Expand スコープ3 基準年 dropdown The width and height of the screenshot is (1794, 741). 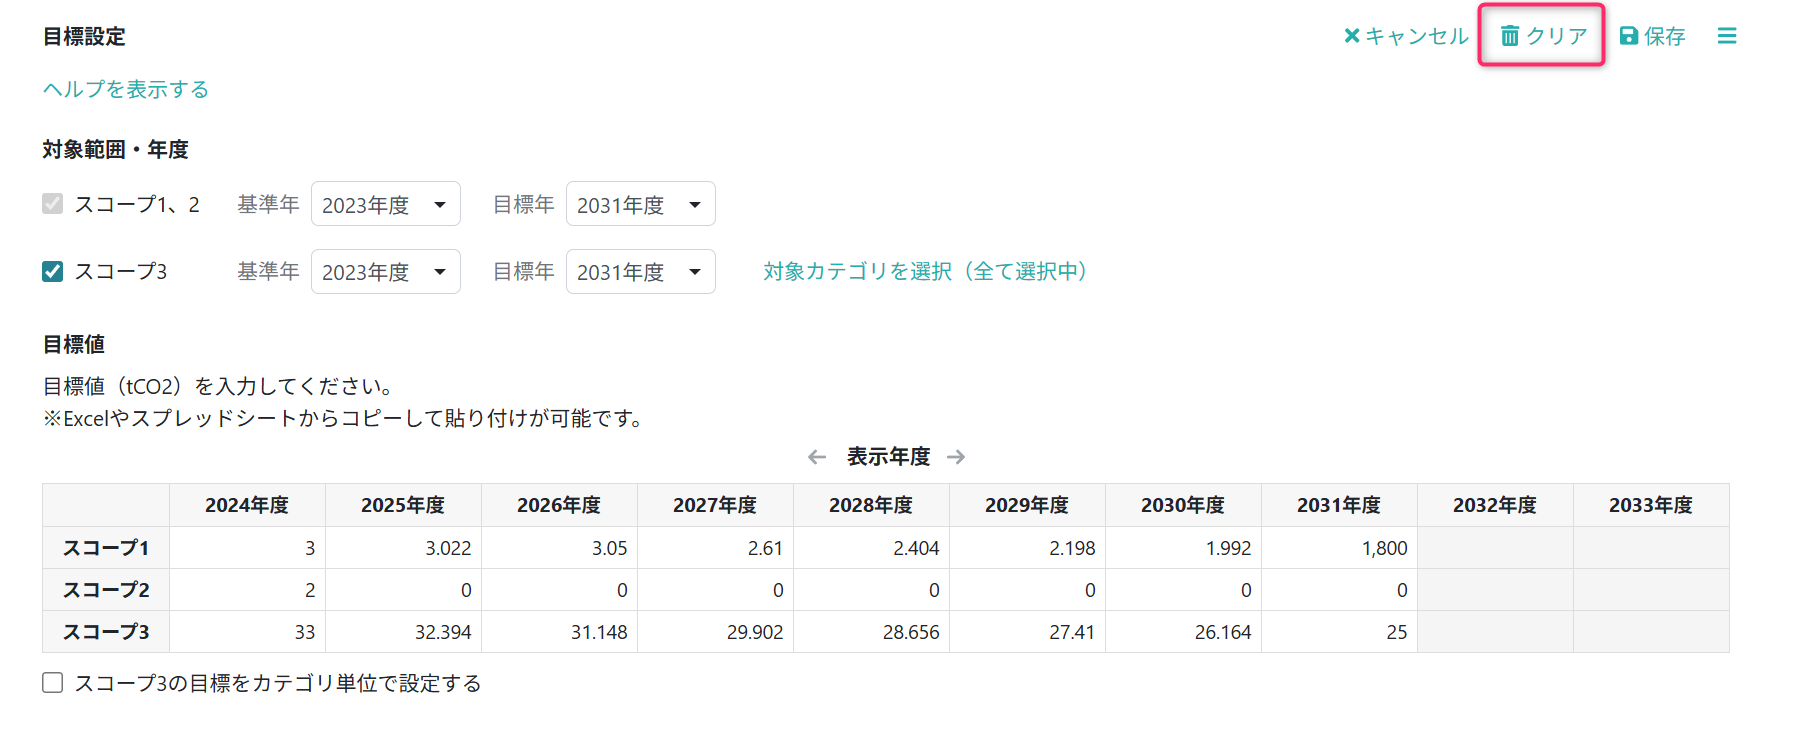coord(385,272)
